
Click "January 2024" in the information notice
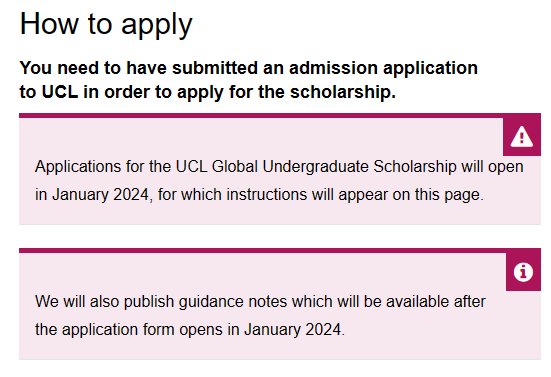tap(292, 330)
